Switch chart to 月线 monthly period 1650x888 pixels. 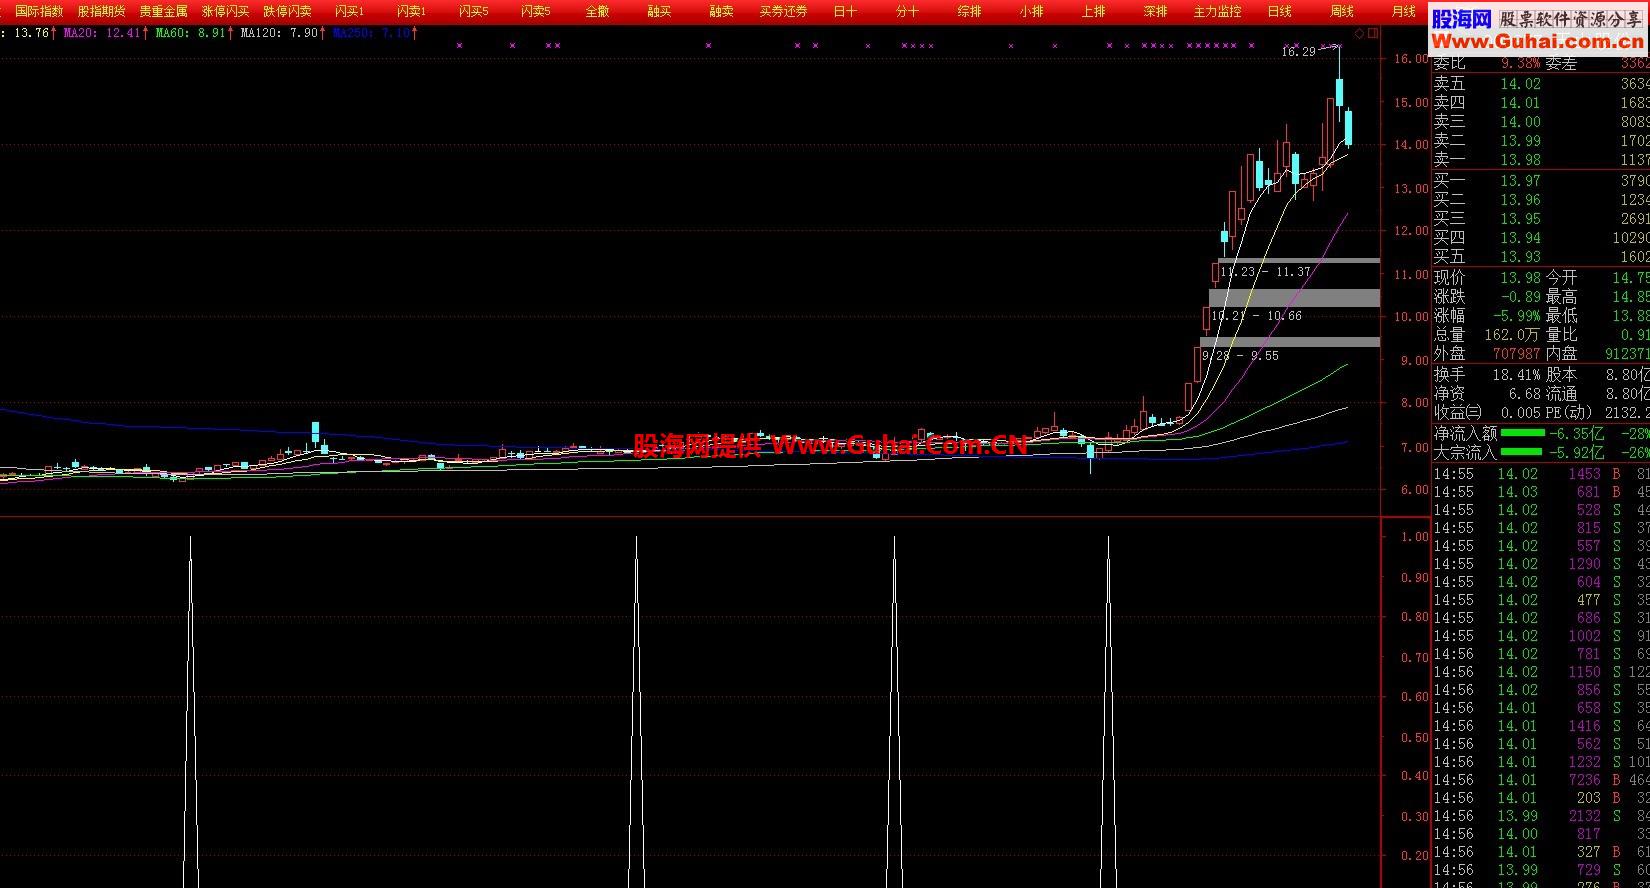tap(1403, 11)
